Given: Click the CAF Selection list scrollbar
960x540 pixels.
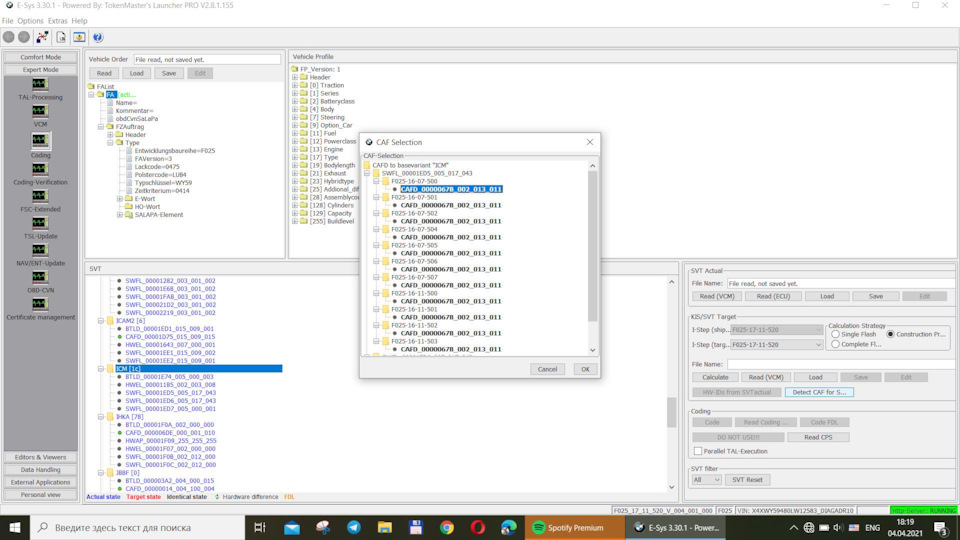Looking at the screenshot, I should (592, 245).
